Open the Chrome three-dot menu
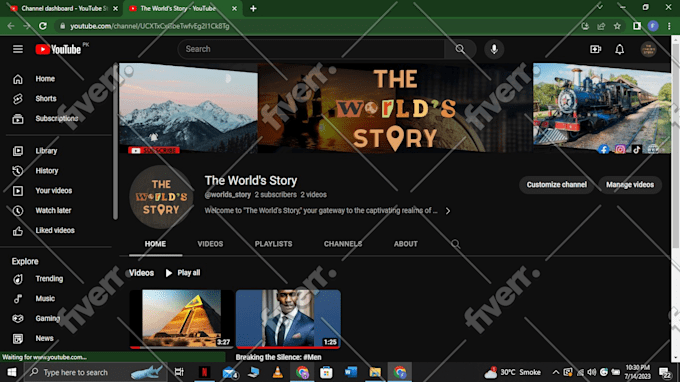The width and height of the screenshot is (680, 382). (669, 26)
